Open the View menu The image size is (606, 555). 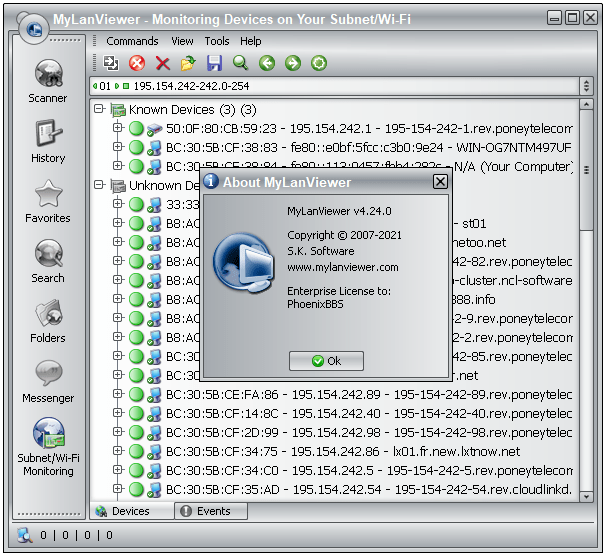tap(182, 41)
